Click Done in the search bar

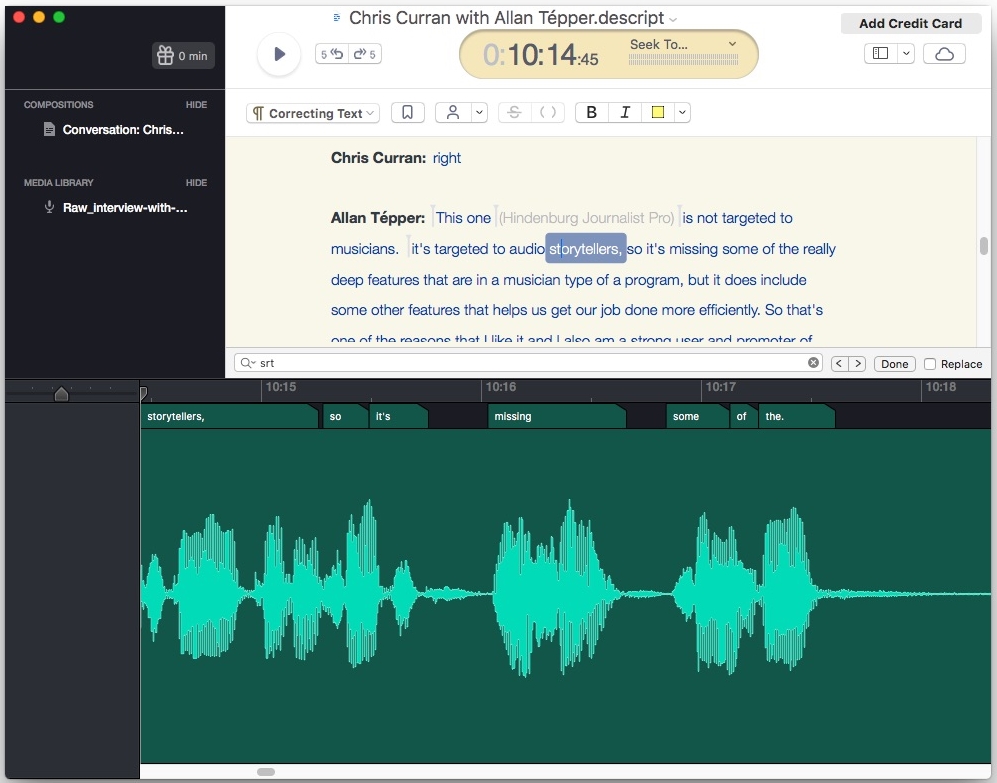pyautogui.click(x=894, y=364)
